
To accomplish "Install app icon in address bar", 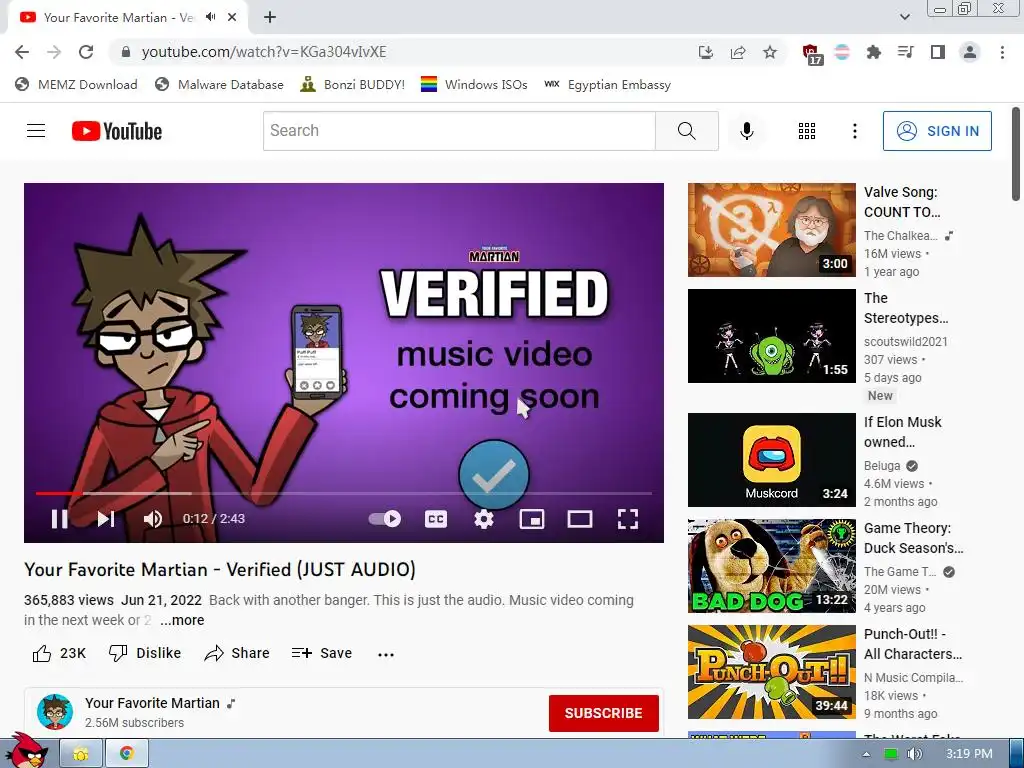I will [705, 52].
